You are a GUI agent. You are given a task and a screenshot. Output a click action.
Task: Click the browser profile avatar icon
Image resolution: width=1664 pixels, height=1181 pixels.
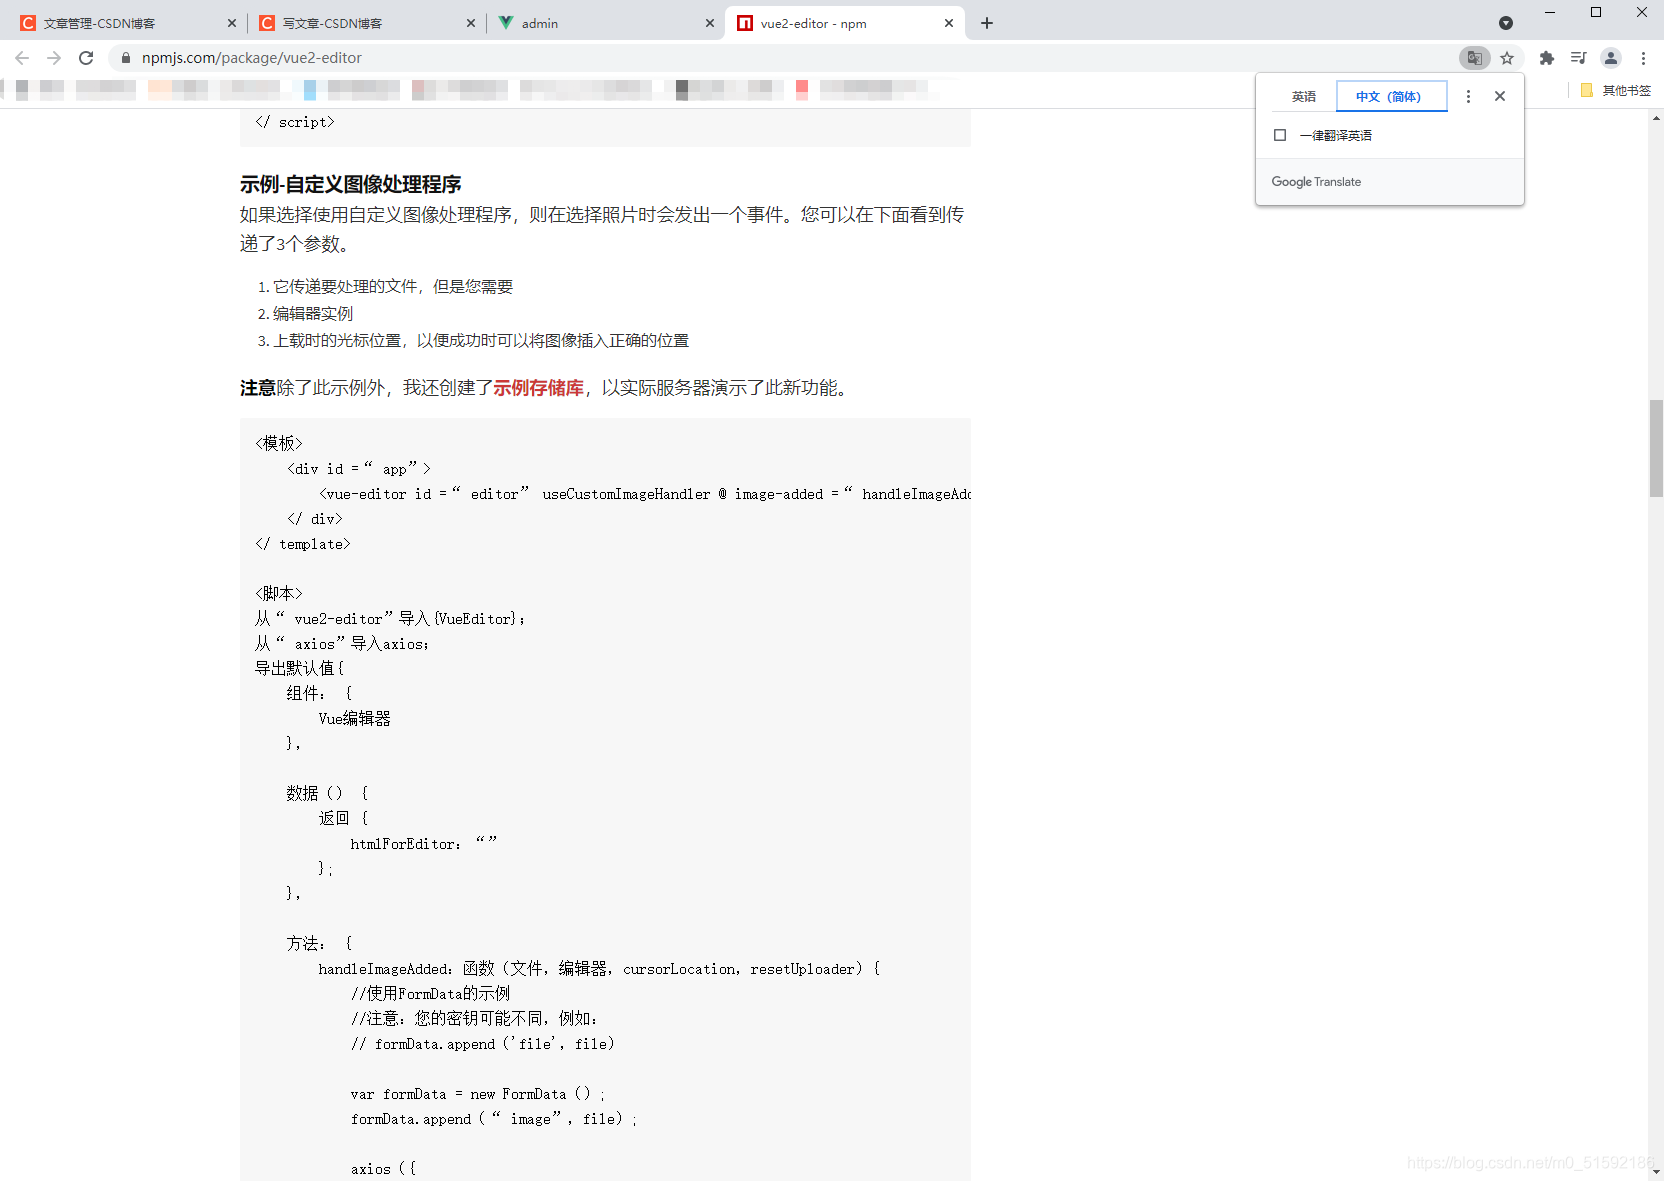(x=1610, y=57)
